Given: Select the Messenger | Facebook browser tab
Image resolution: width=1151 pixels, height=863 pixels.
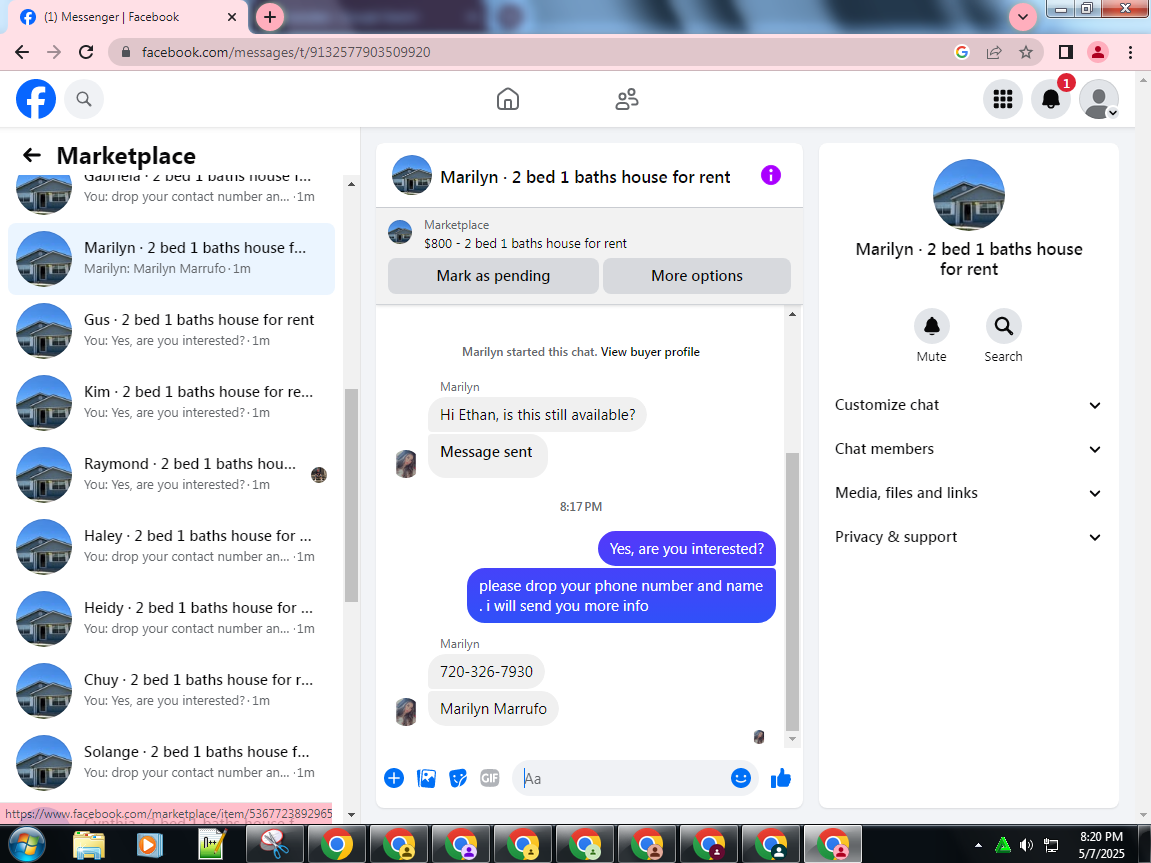Looking at the screenshot, I should (128, 17).
